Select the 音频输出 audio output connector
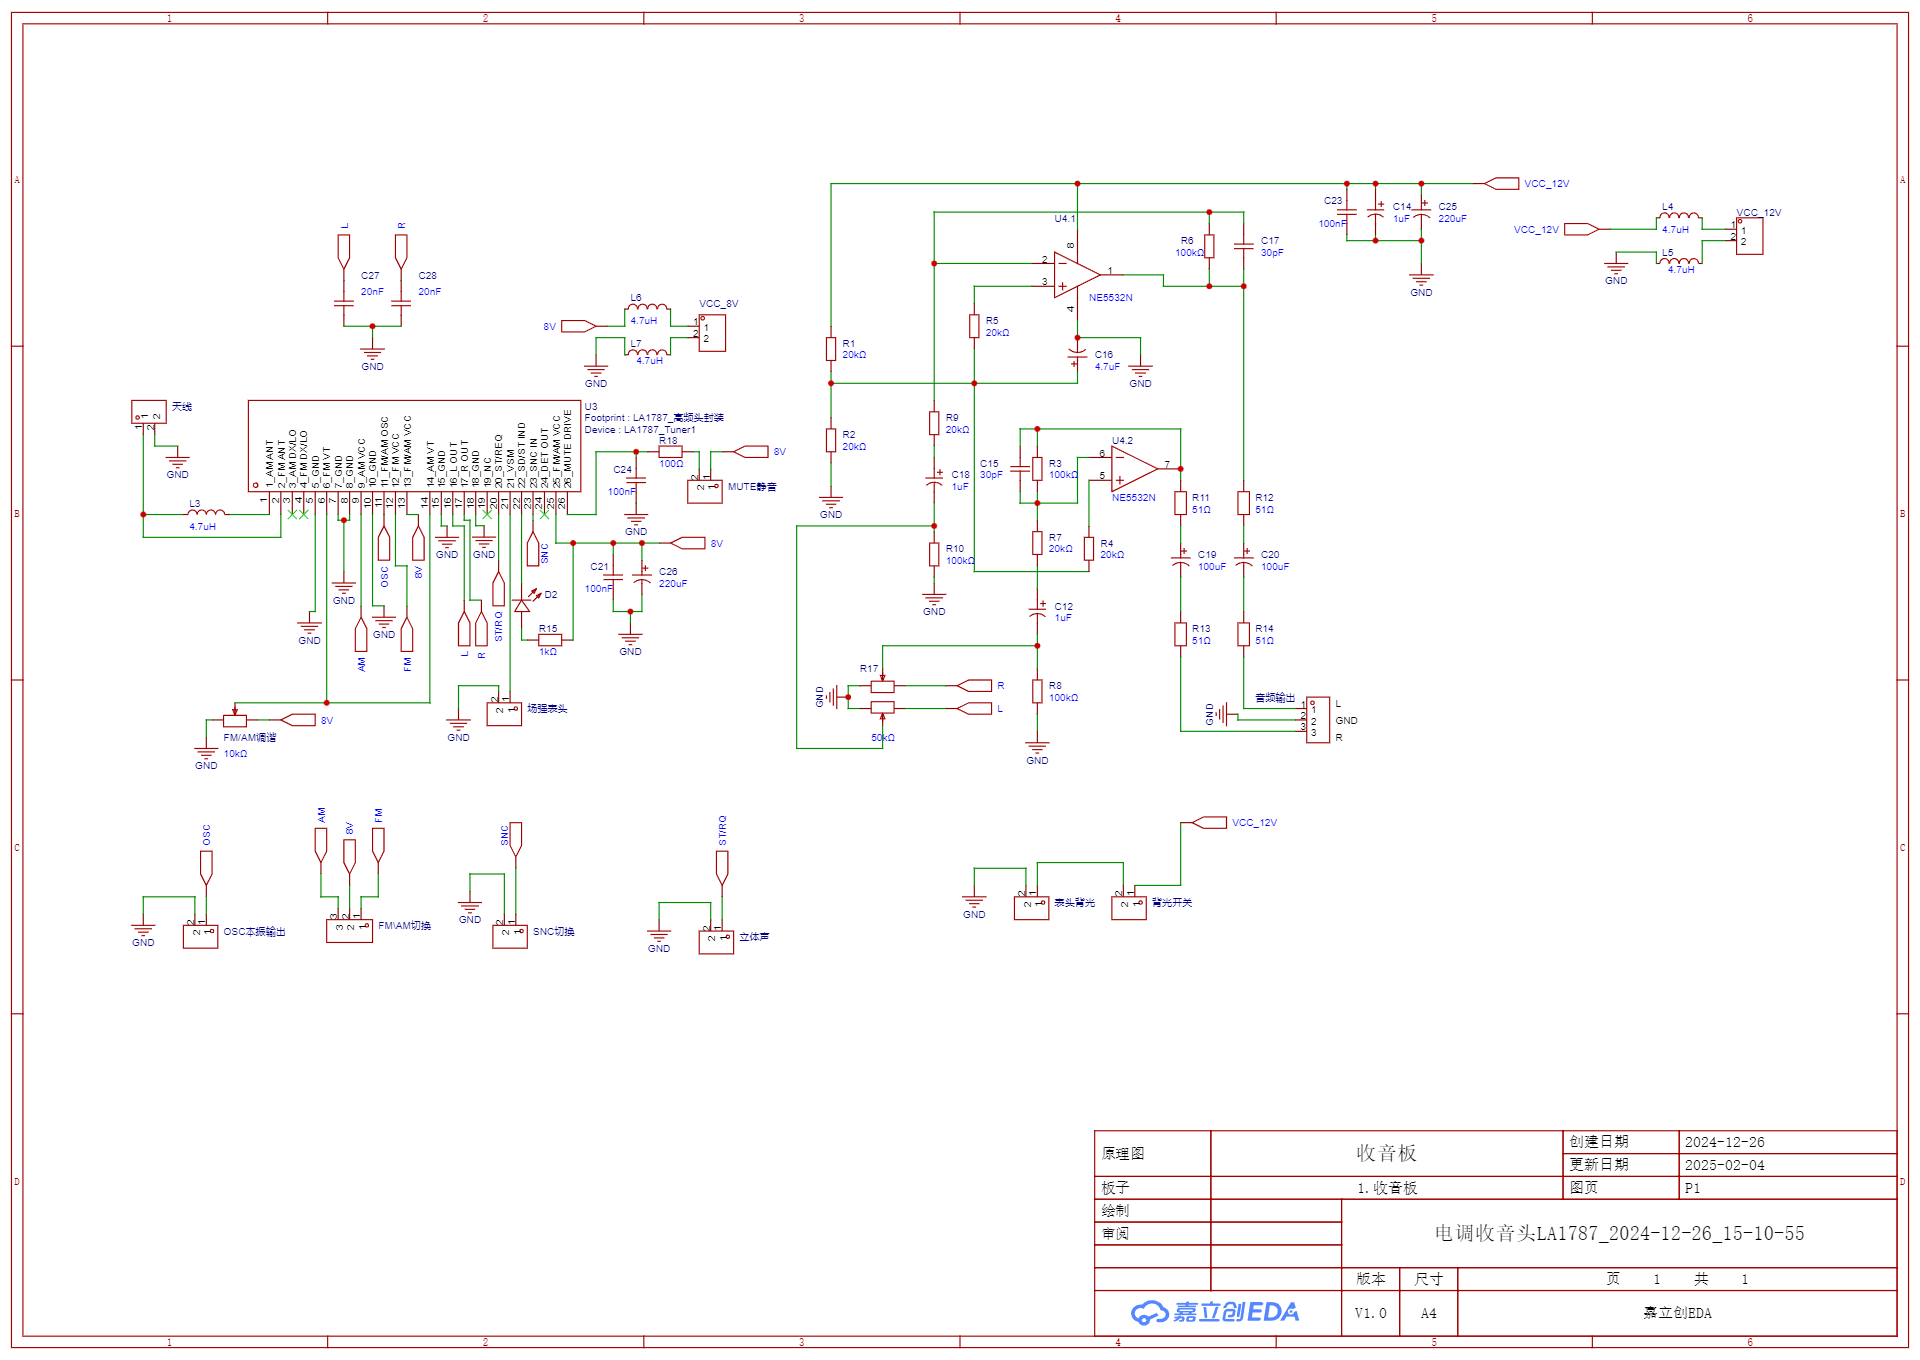This screenshot has width=1920, height=1360. 1318,720
